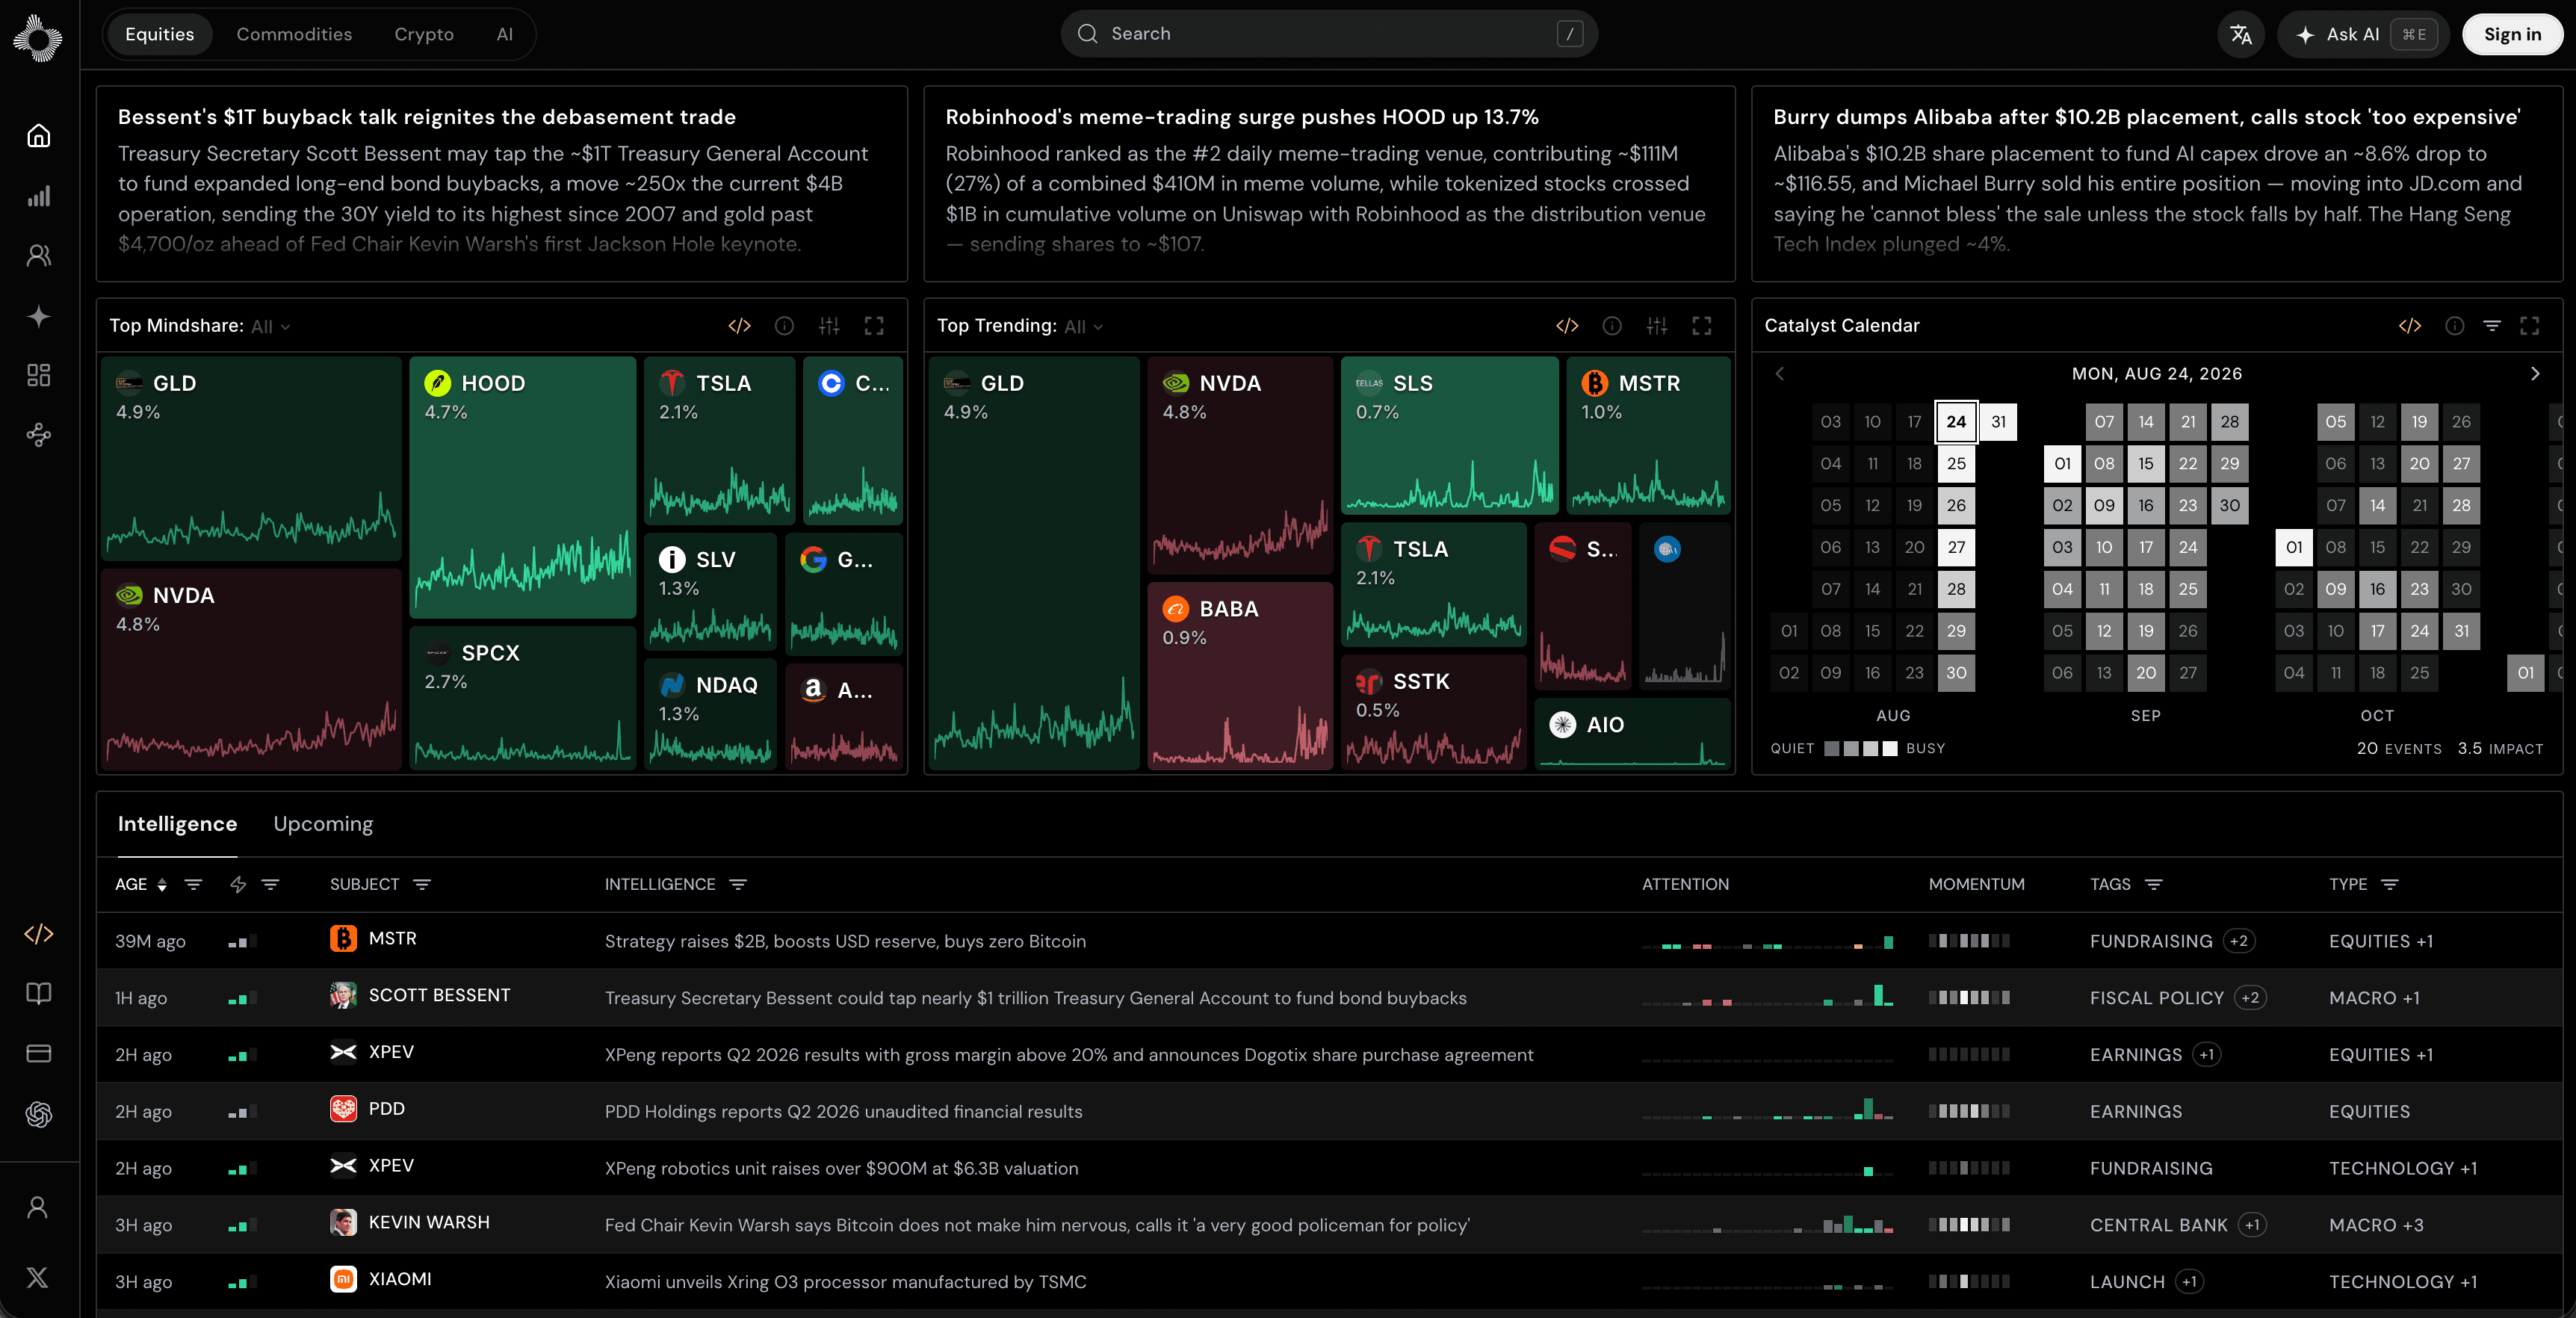Open the book docs icon in the sidebar
The image size is (2576, 1318).
click(38, 993)
